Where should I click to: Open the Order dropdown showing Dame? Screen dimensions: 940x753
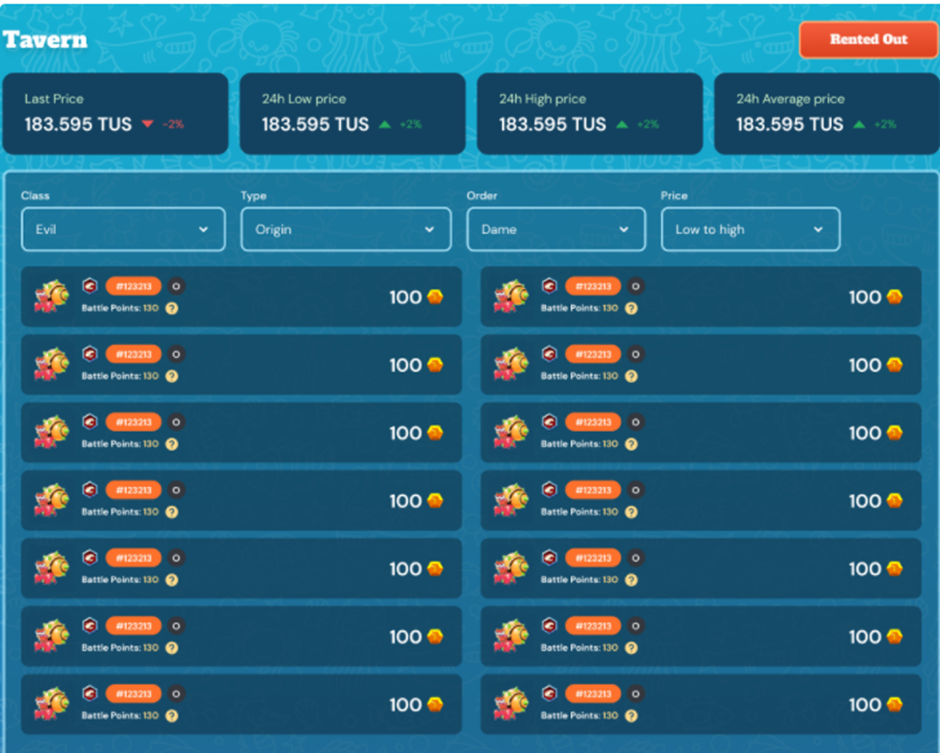(556, 229)
